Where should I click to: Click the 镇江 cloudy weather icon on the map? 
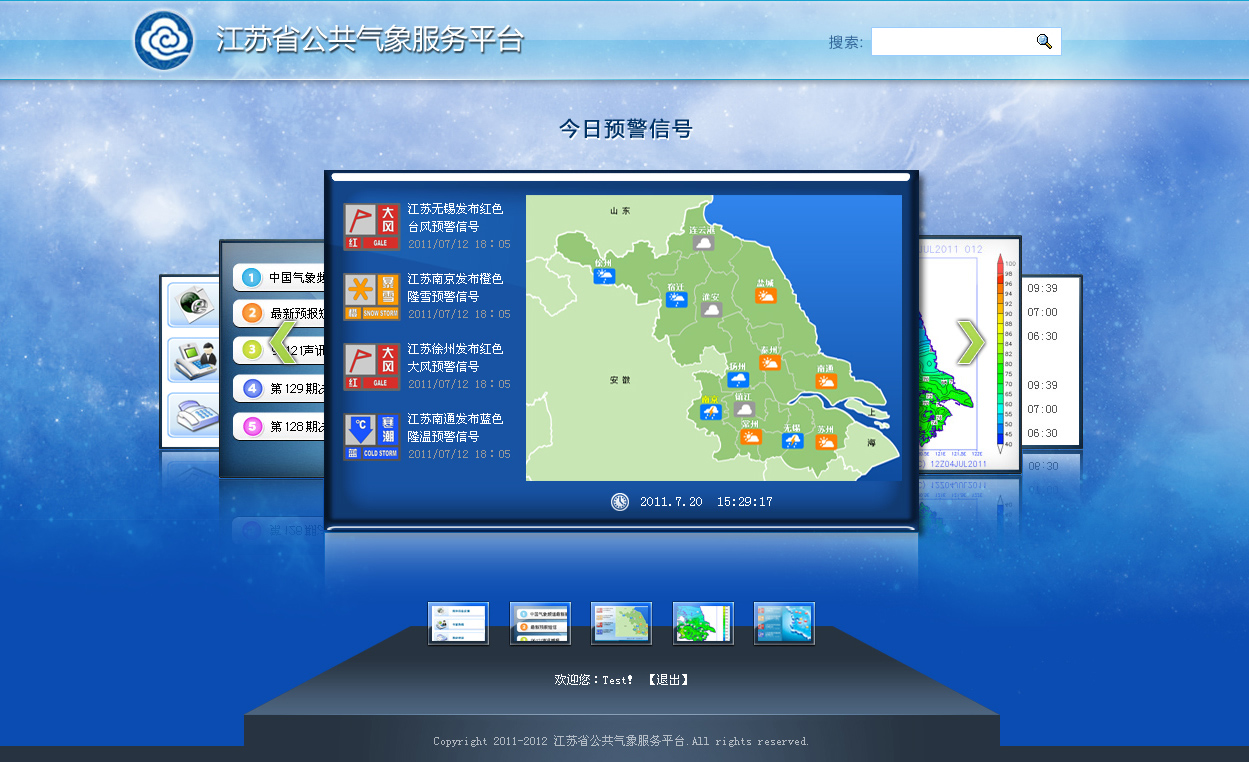743,409
